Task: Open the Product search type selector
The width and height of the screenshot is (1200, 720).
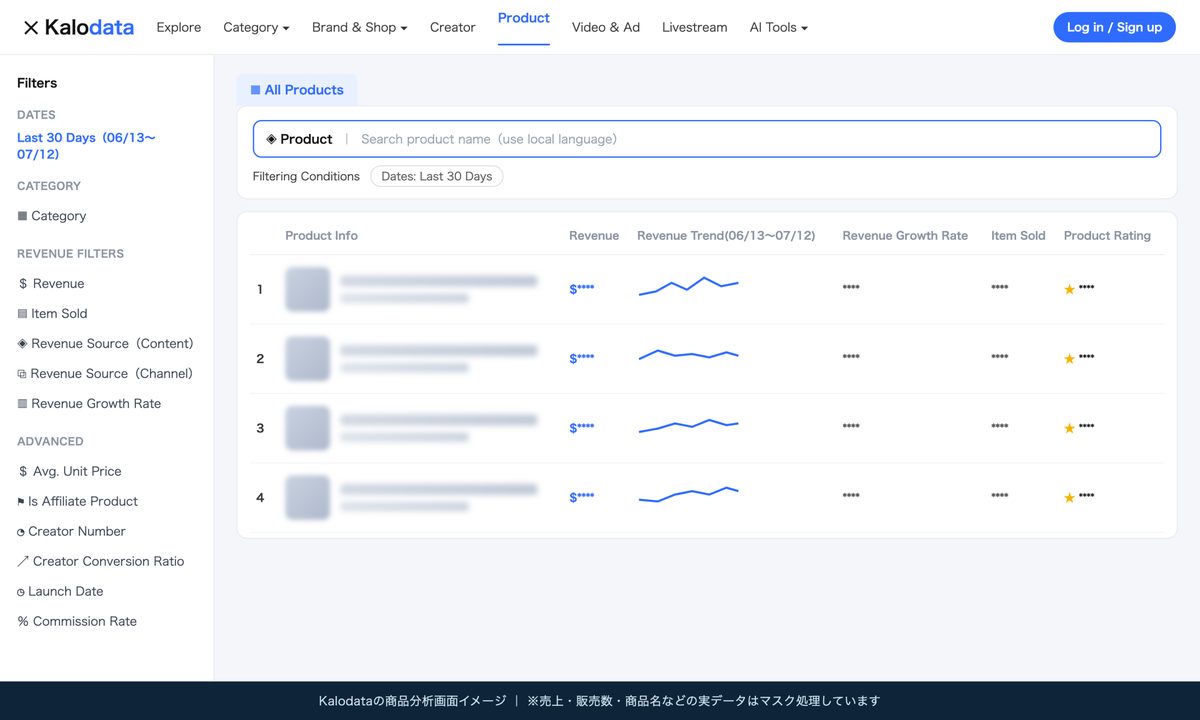Action: coord(299,139)
